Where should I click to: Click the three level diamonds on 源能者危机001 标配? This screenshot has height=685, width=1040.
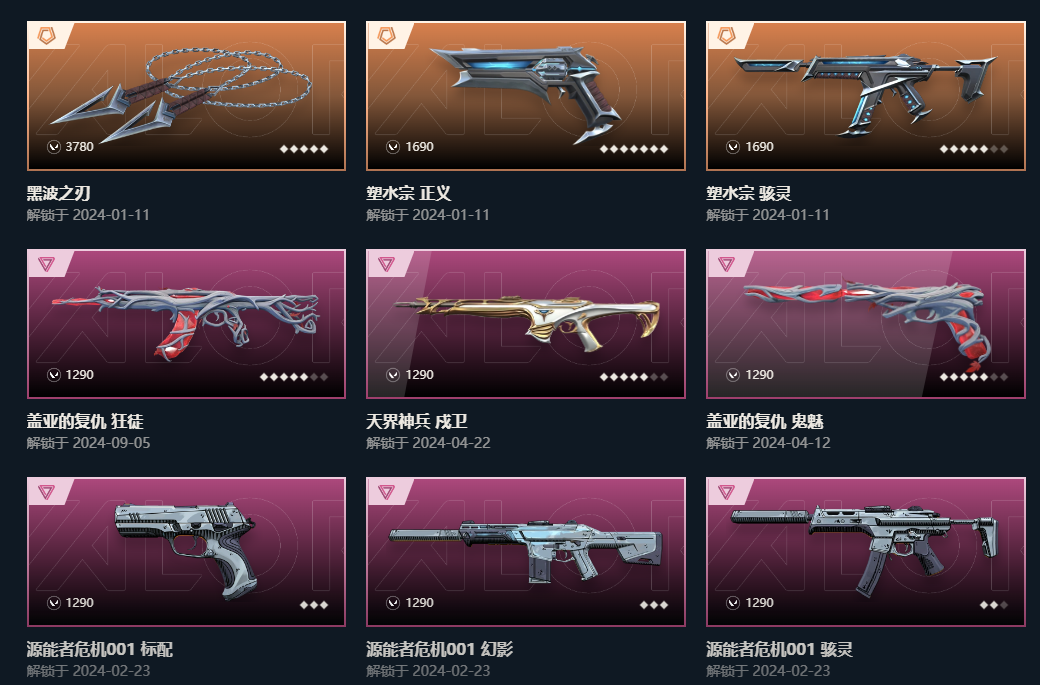[314, 605]
